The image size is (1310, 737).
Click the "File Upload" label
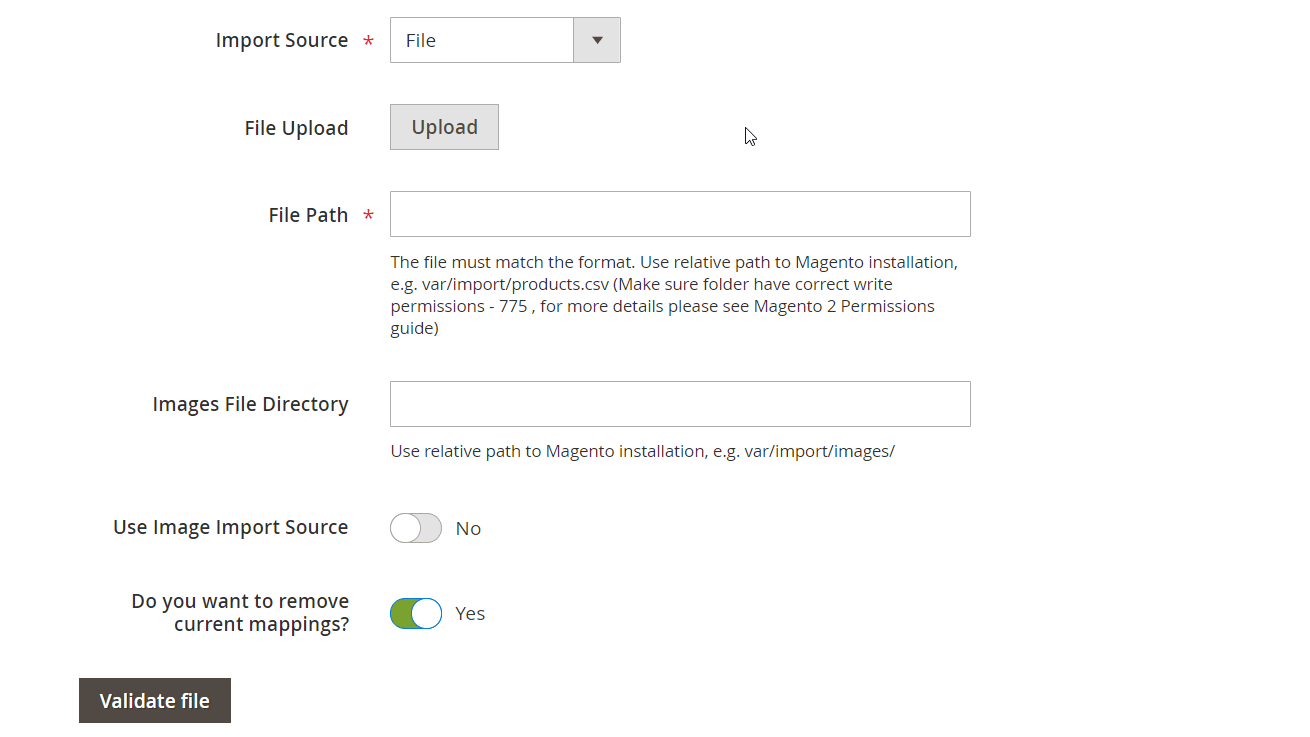pos(296,128)
